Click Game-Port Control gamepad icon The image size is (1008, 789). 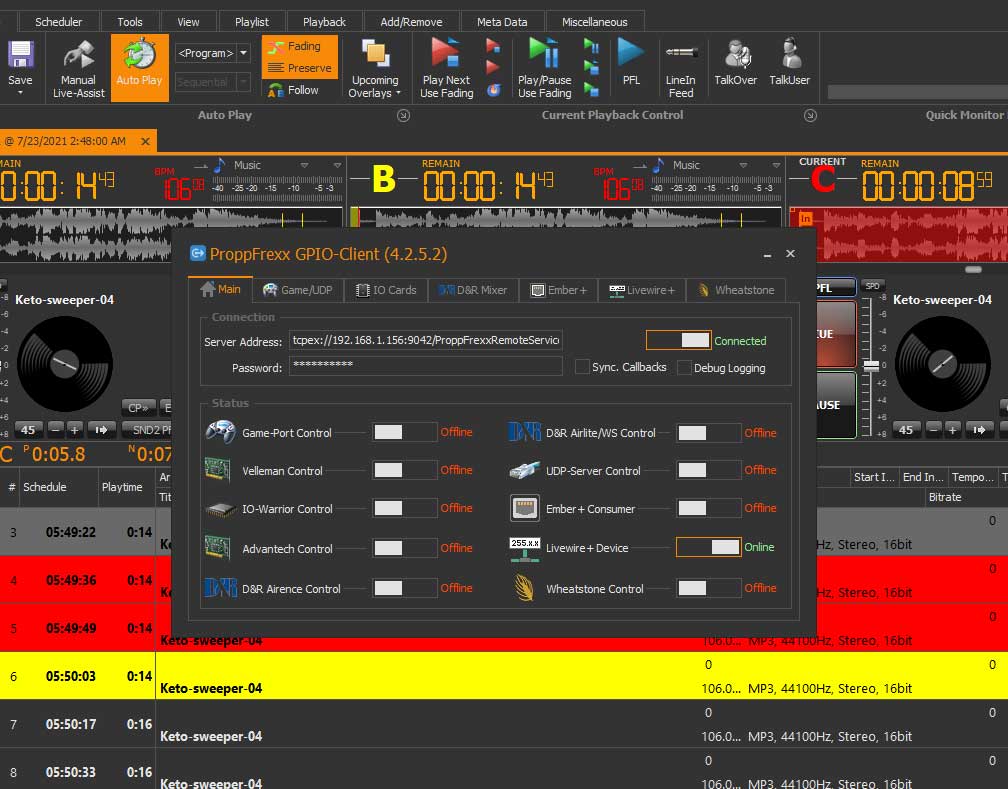220,432
